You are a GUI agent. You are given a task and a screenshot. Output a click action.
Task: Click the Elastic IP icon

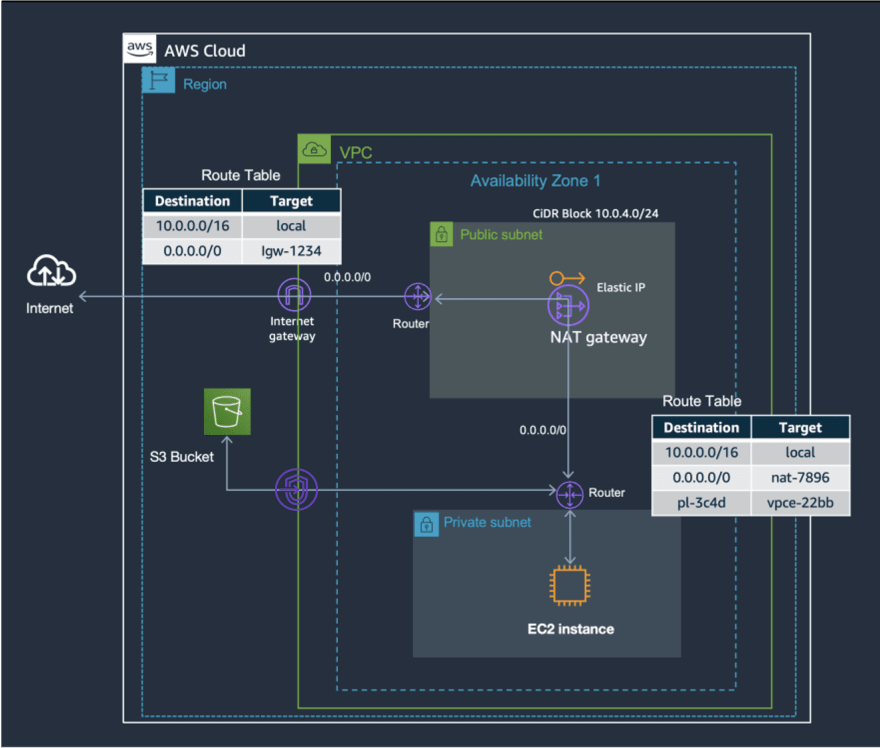point(567,278)
